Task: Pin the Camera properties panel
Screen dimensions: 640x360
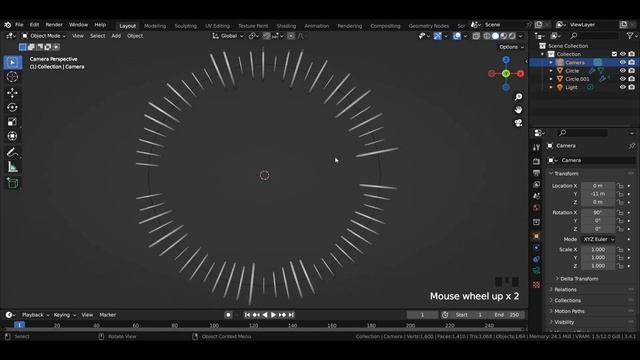Action: [x=632, y=146]
